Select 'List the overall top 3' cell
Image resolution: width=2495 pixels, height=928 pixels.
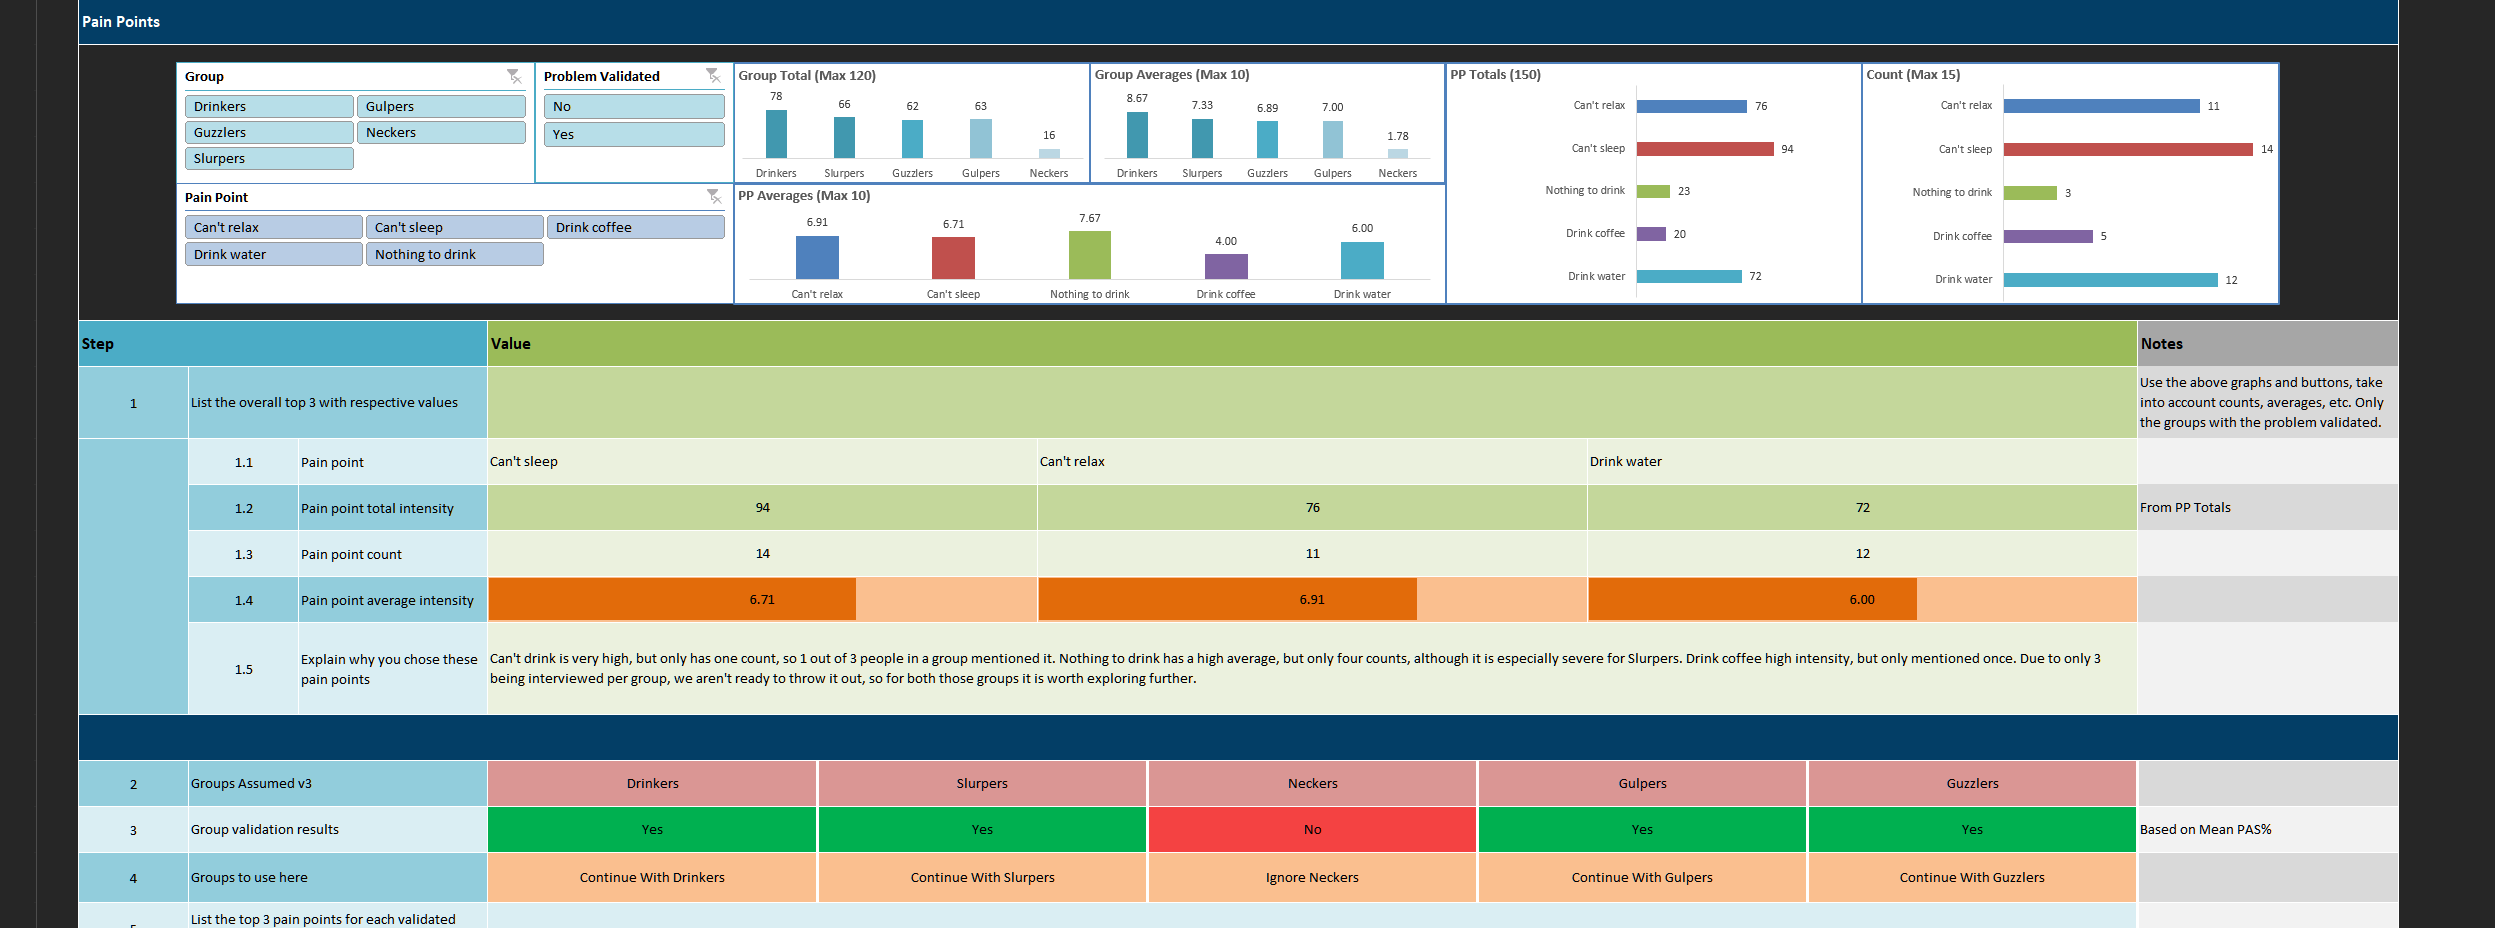tap(338, 402)
